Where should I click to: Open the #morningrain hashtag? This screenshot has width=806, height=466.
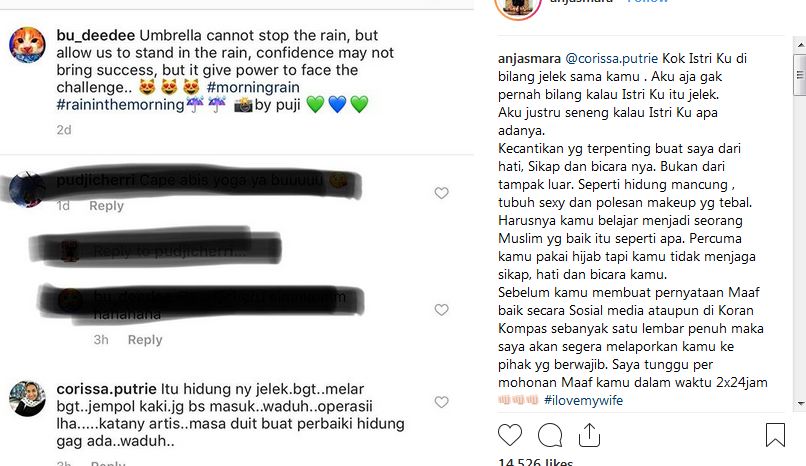coord(253,87)
